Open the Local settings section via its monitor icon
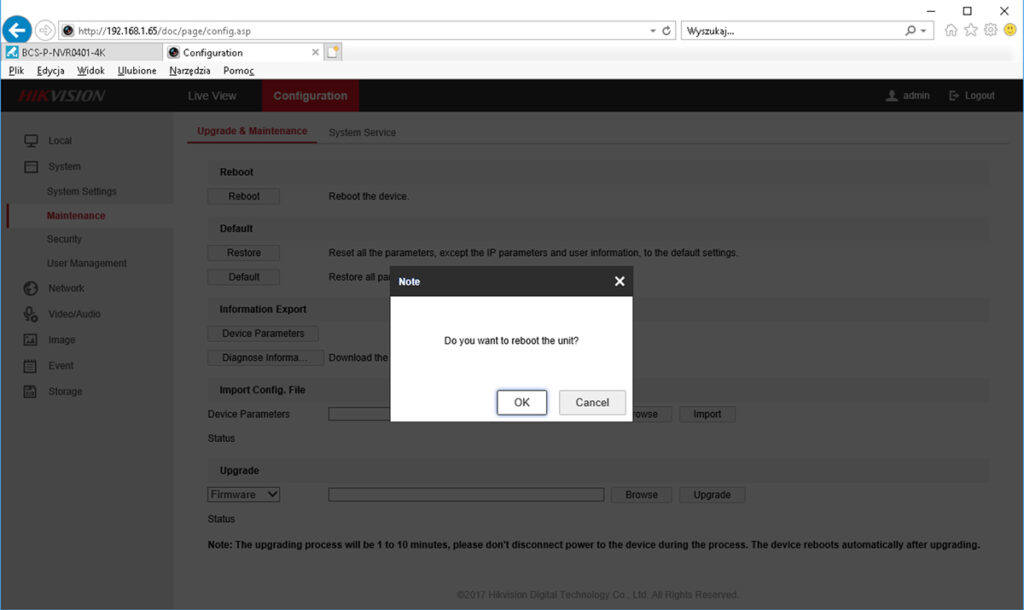Screen dimensions: 1024x610 (29, 140)
